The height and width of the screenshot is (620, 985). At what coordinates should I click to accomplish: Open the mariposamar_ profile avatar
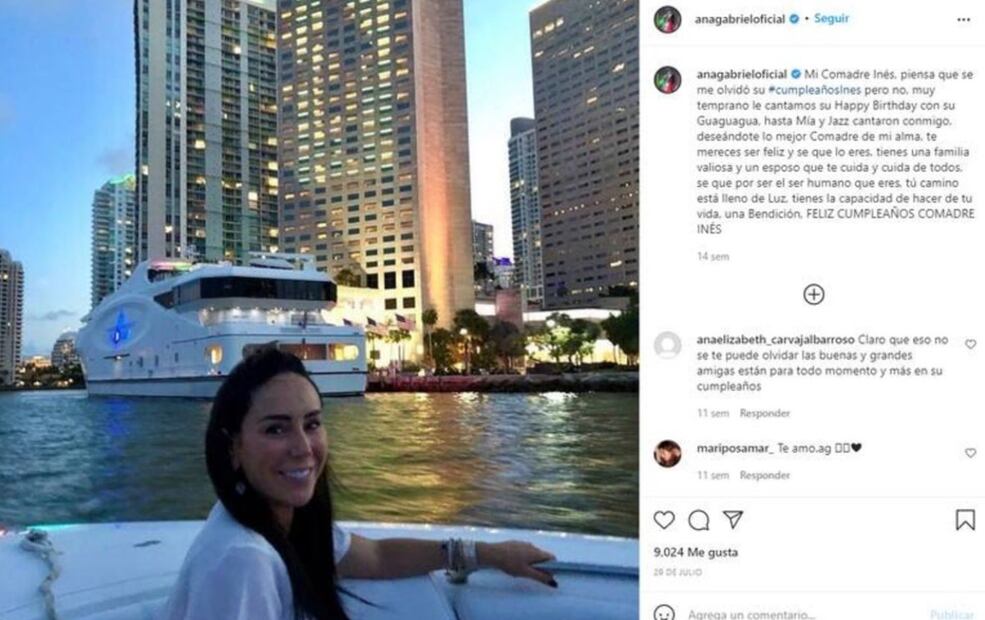[x=667, y=454]
